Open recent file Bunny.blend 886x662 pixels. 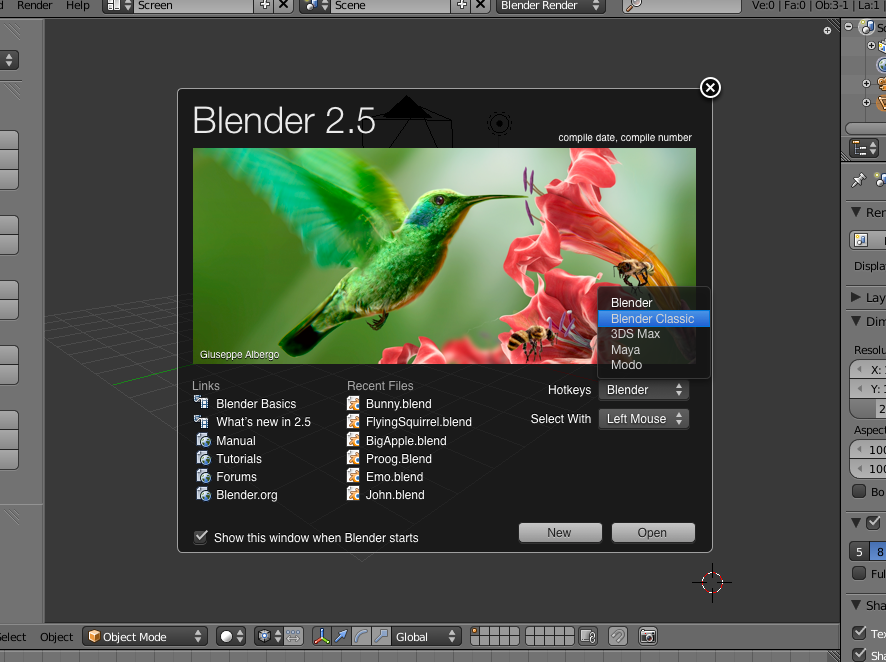398,404
